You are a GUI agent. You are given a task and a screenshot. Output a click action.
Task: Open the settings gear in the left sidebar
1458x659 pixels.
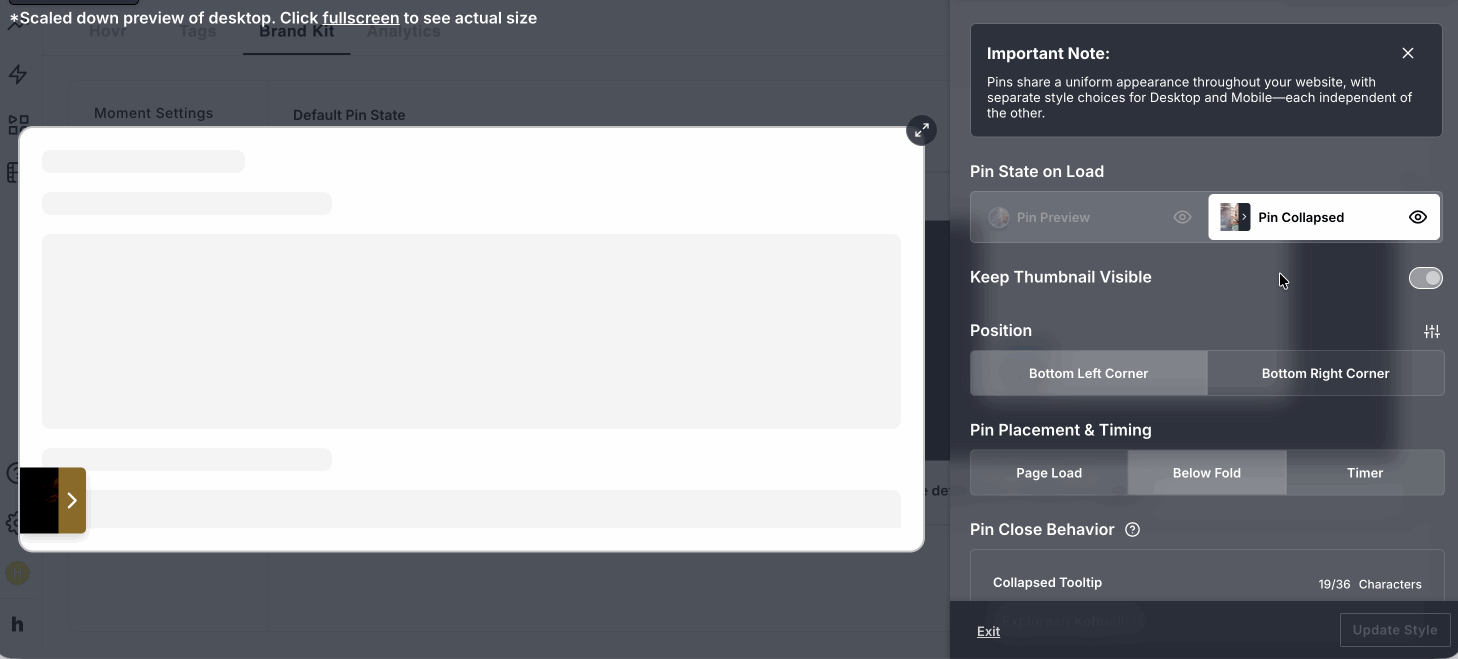pos(13,523)
